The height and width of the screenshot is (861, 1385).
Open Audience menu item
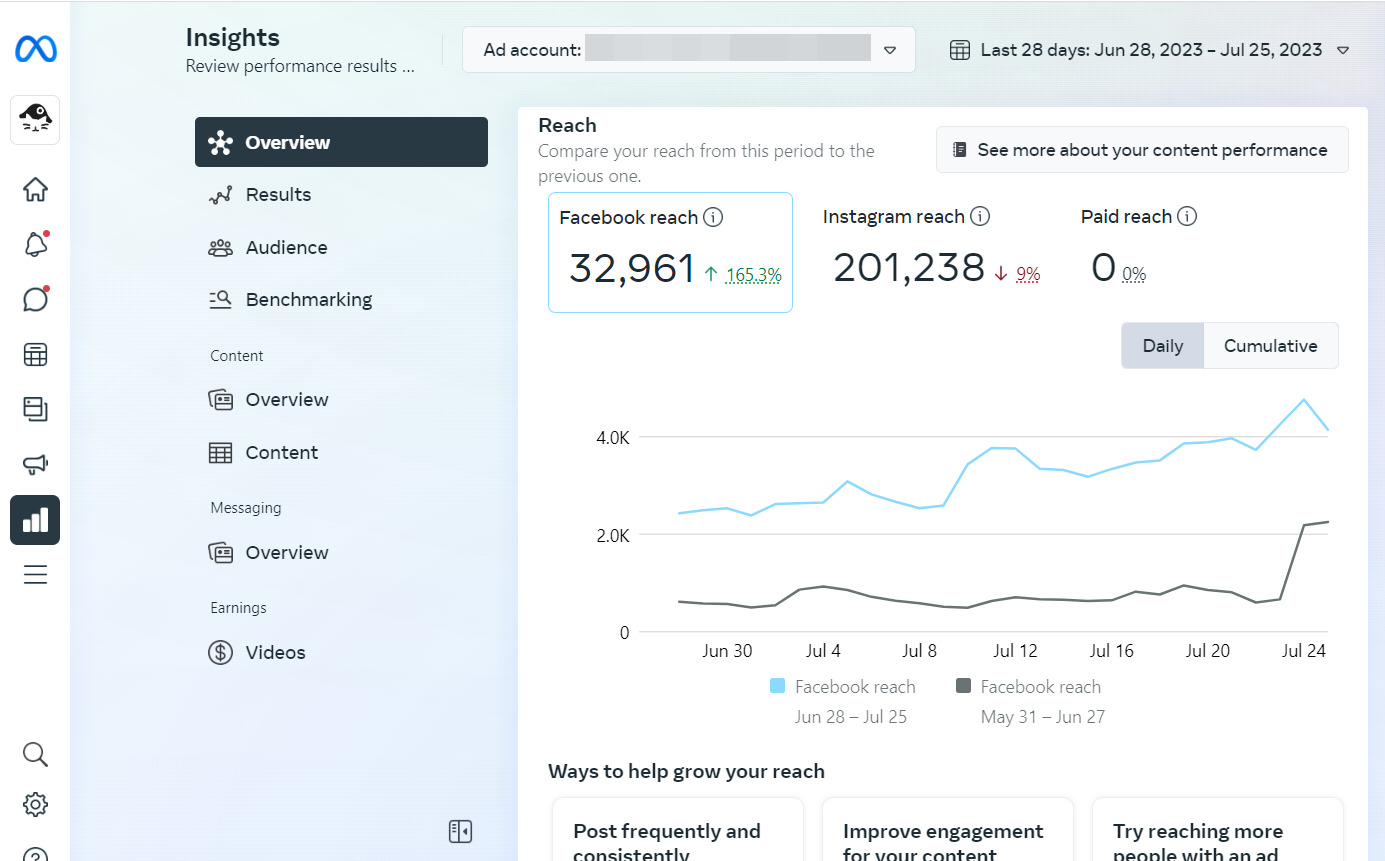pyautogui.click(x=341, y=247)
